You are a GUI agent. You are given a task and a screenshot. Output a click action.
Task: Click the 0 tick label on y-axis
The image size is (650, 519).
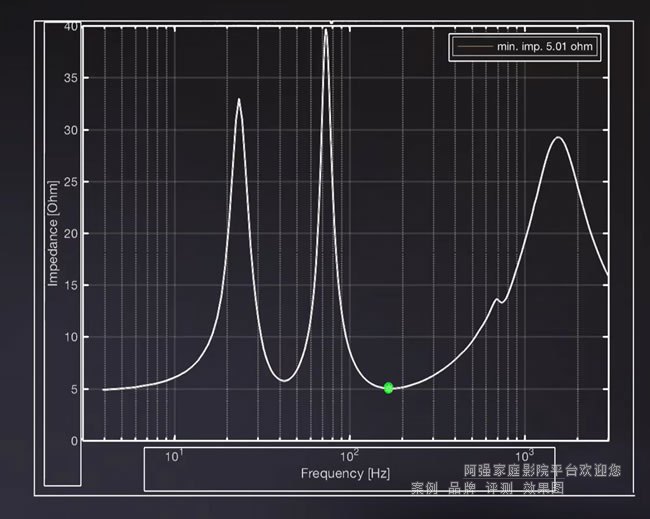[74, 441]
